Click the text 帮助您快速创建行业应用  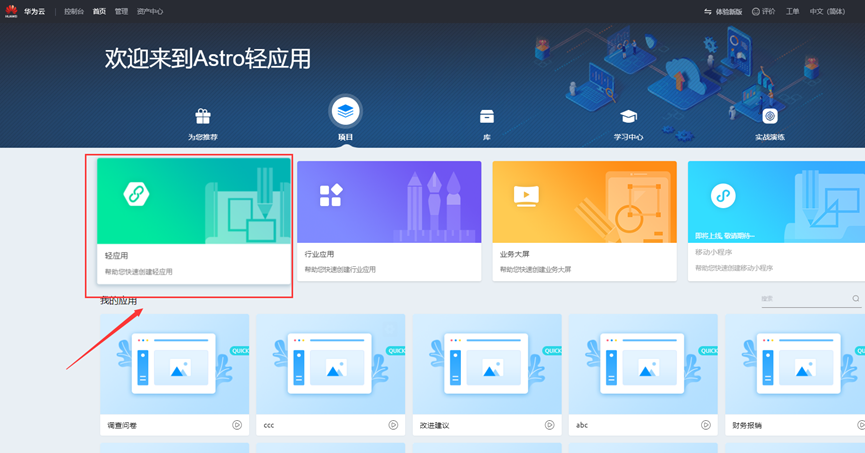click(x=340, y=269)
